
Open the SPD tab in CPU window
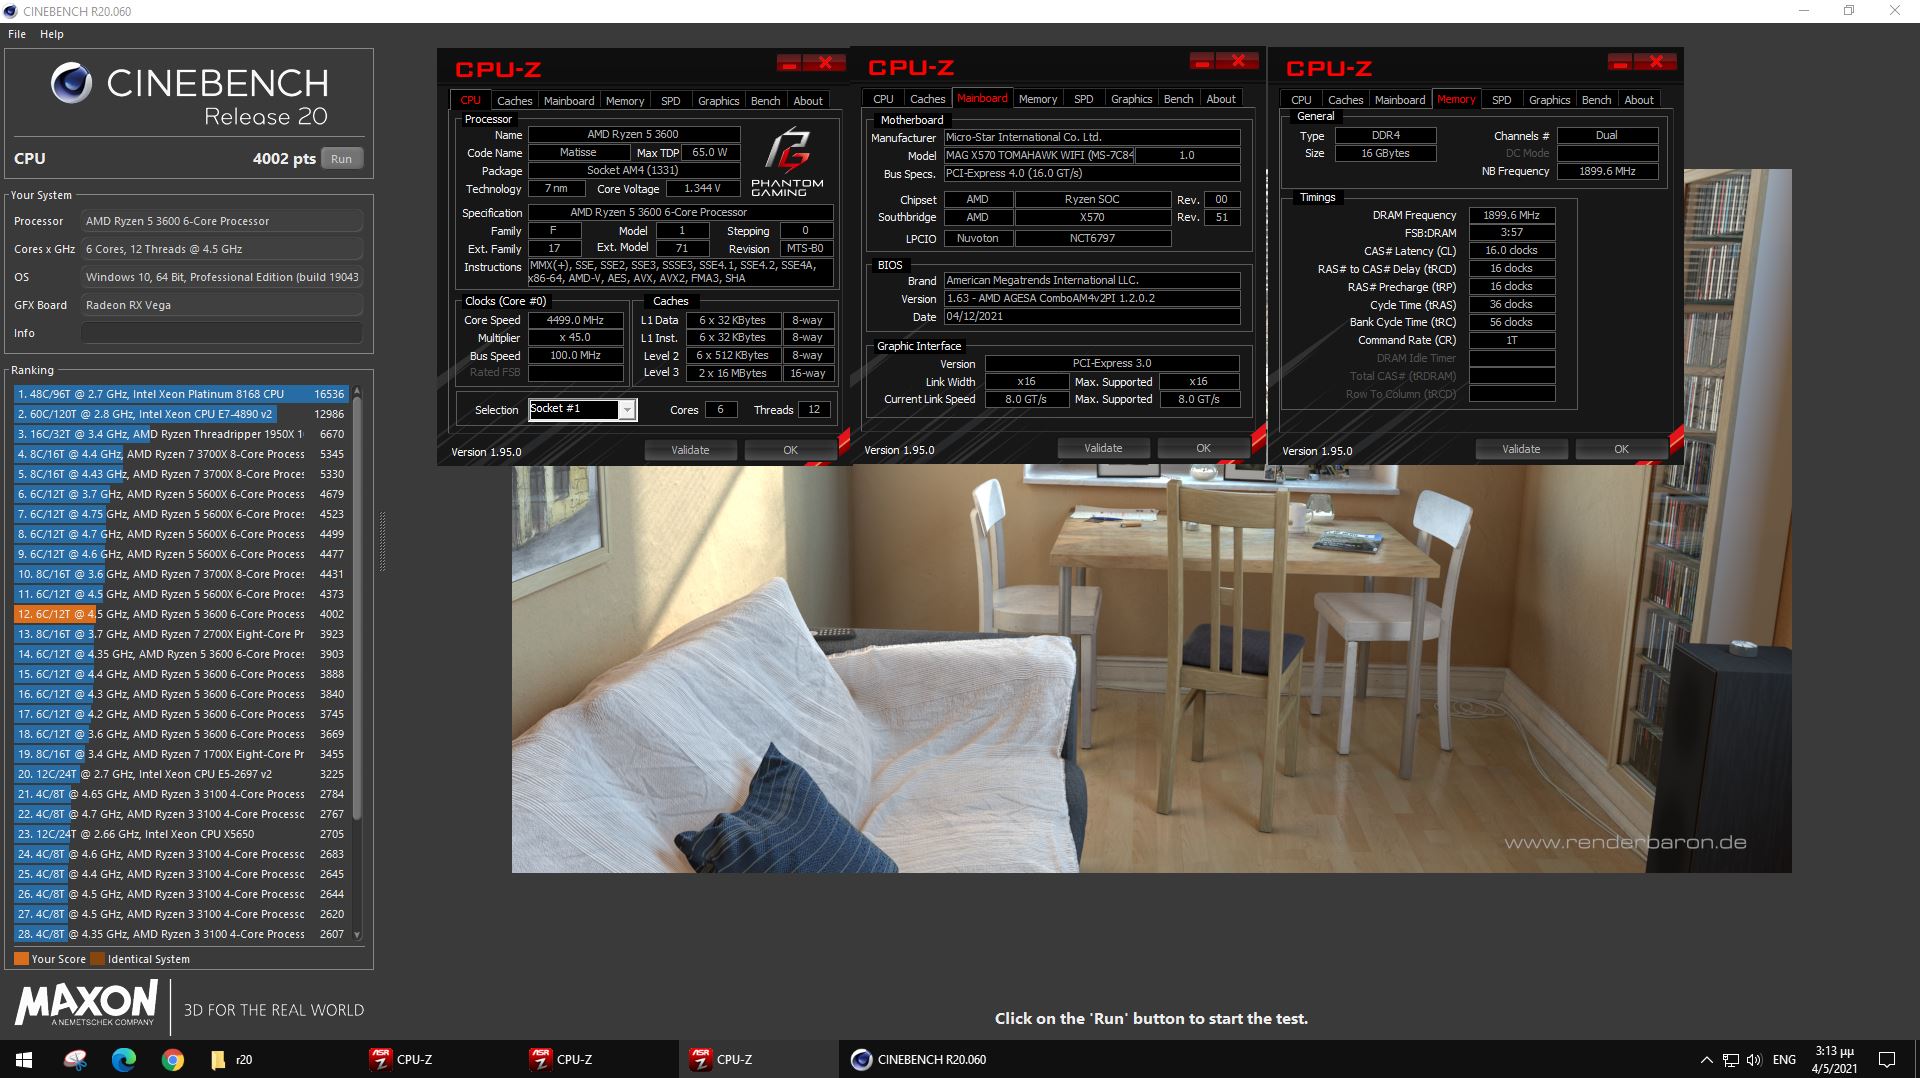[671, 101]
